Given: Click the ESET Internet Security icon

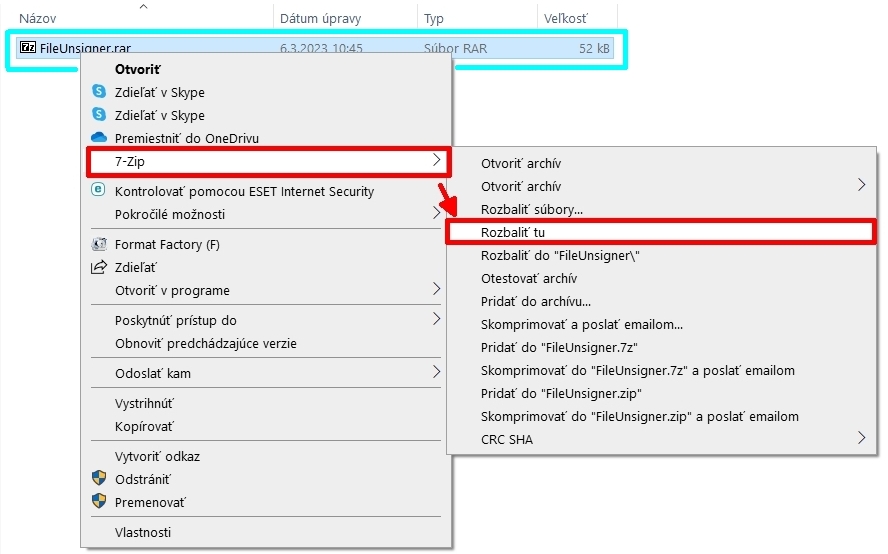Looking at the screenshot, I should coord(99,190).
